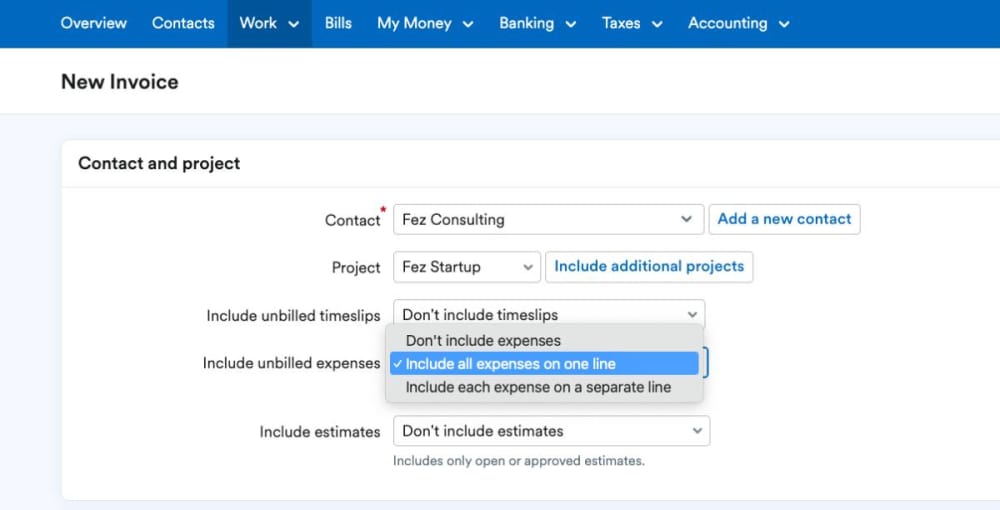This screenshot has width=1000, height=510.
Task: Open the unbilled timeslips dropdown
Action: (x=548, y=315)
